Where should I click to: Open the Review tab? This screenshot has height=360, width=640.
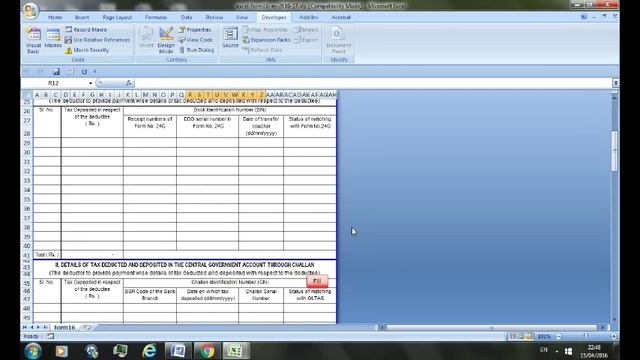click(x=214, y=18)
